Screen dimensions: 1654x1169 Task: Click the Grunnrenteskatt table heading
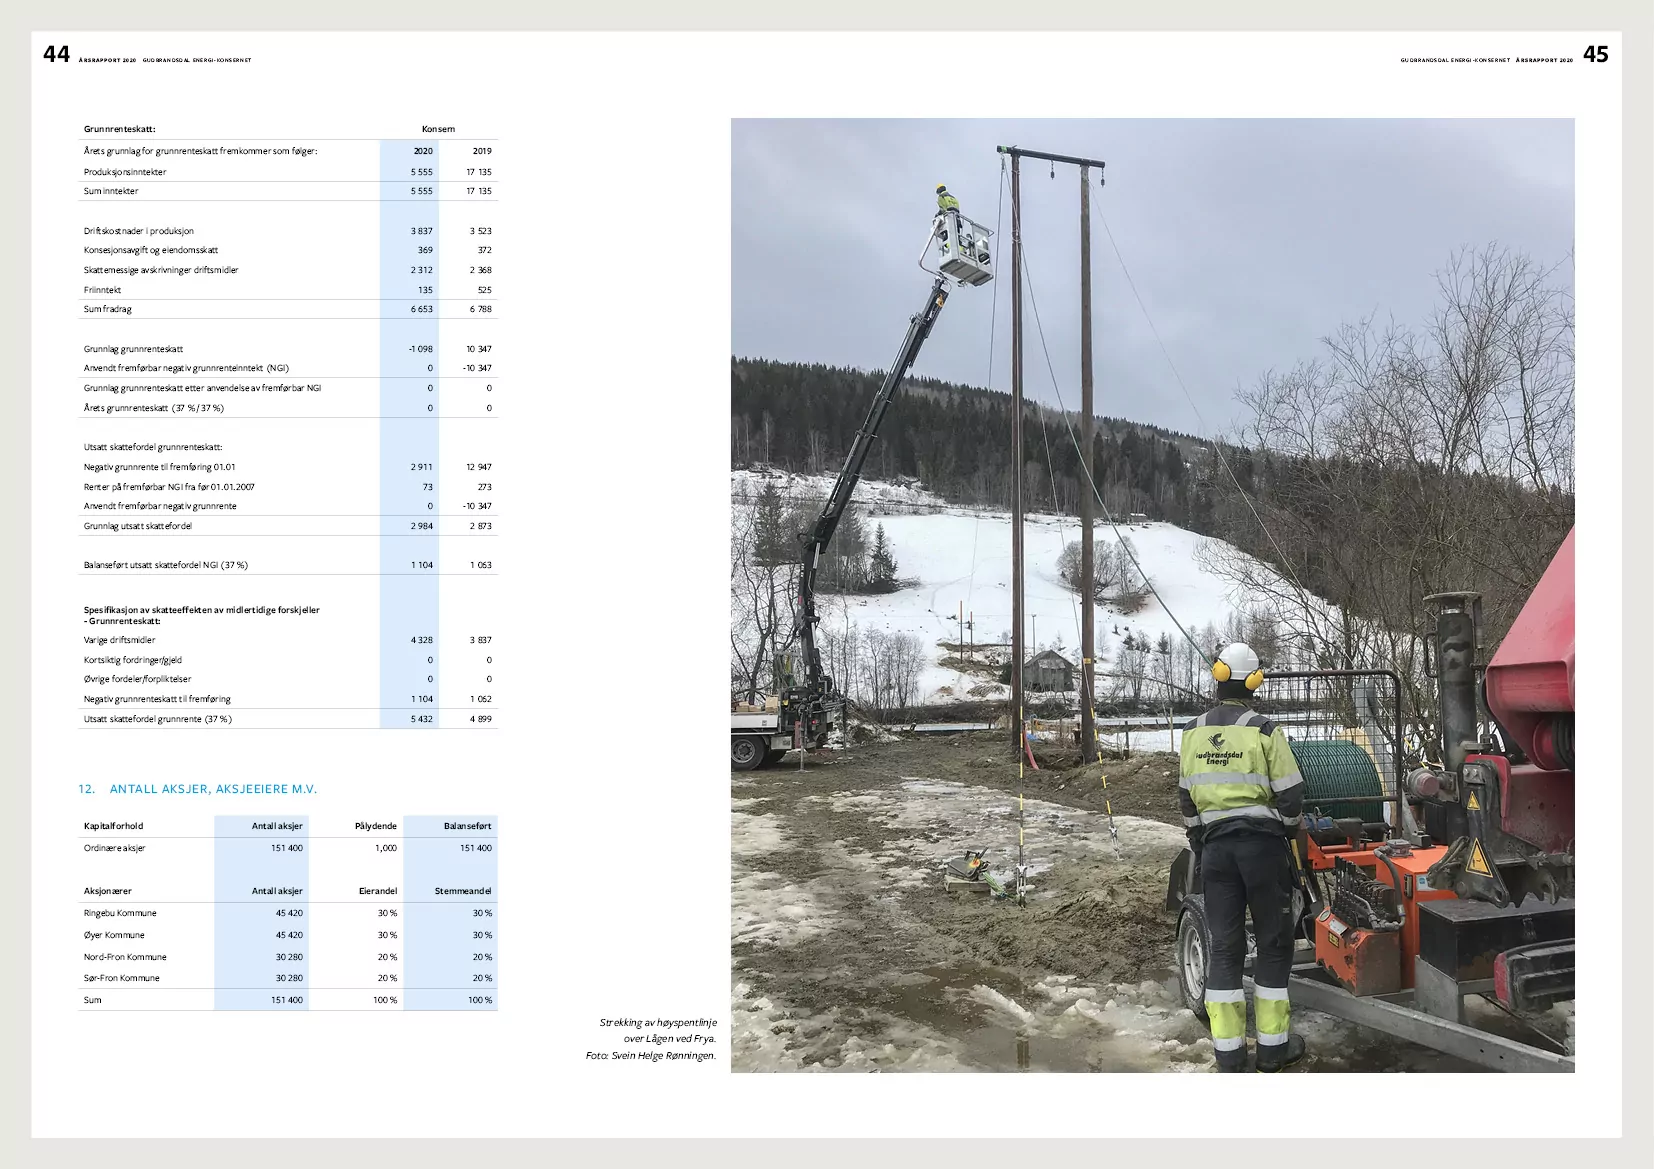tap(119, 129)
